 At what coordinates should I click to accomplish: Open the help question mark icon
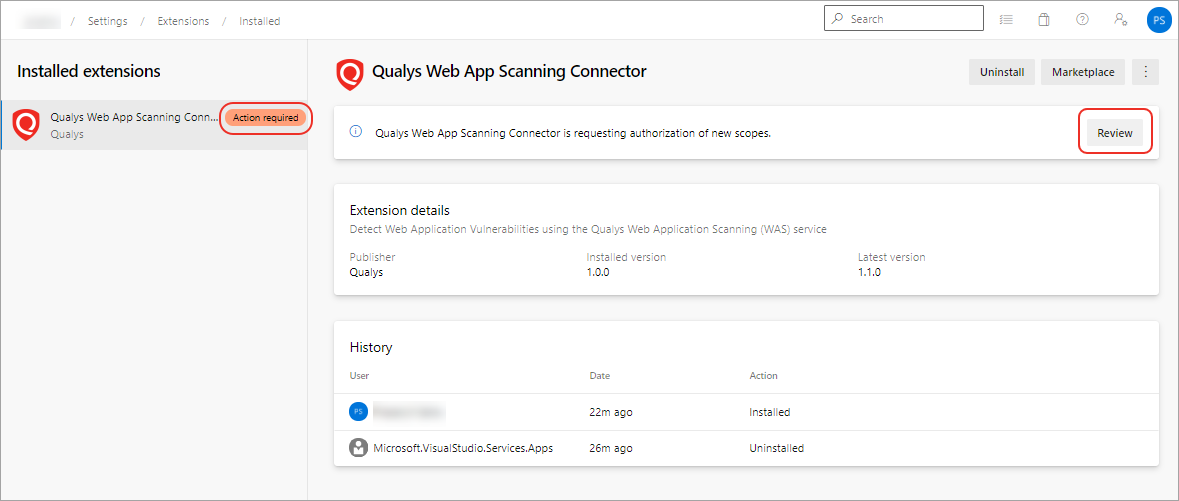tap(1082, 20)
